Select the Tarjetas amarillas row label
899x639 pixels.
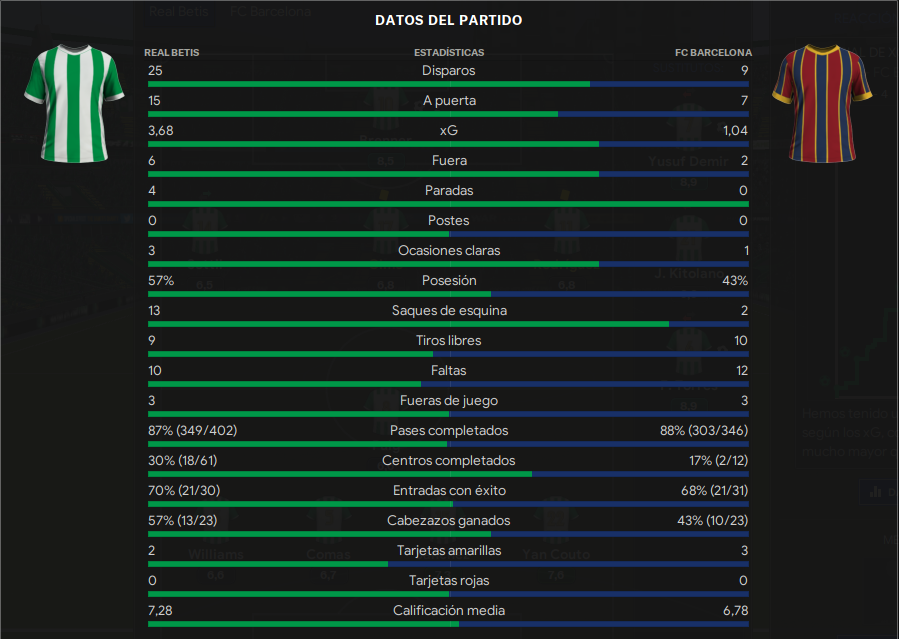(x=449, y=551)
